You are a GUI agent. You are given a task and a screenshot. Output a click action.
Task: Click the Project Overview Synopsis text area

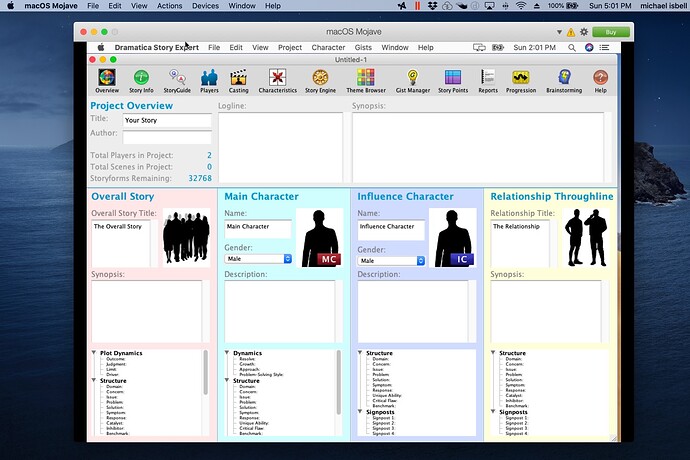478,147
